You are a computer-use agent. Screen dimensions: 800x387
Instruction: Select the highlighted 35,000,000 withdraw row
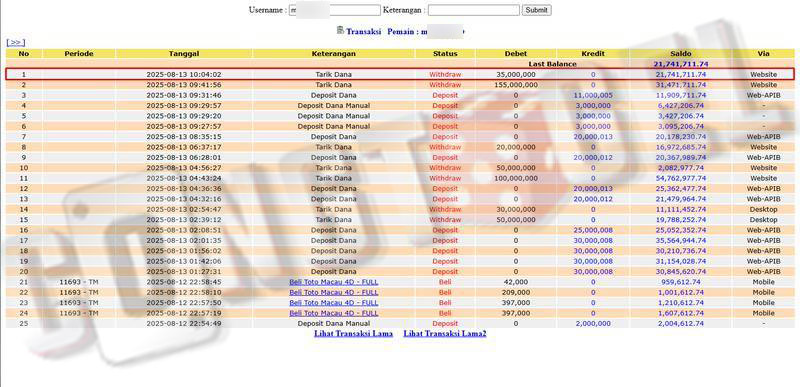(x=399, y=74)
